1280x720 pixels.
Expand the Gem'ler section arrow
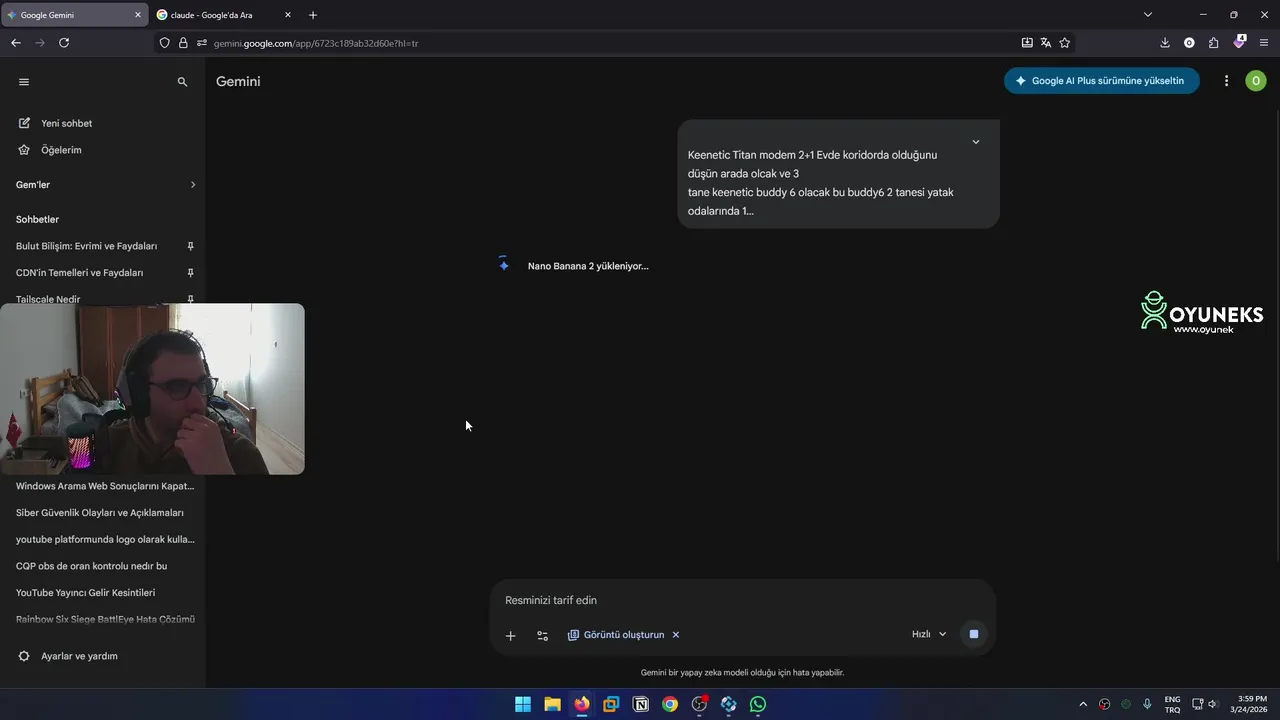click(x=193, y=185)
